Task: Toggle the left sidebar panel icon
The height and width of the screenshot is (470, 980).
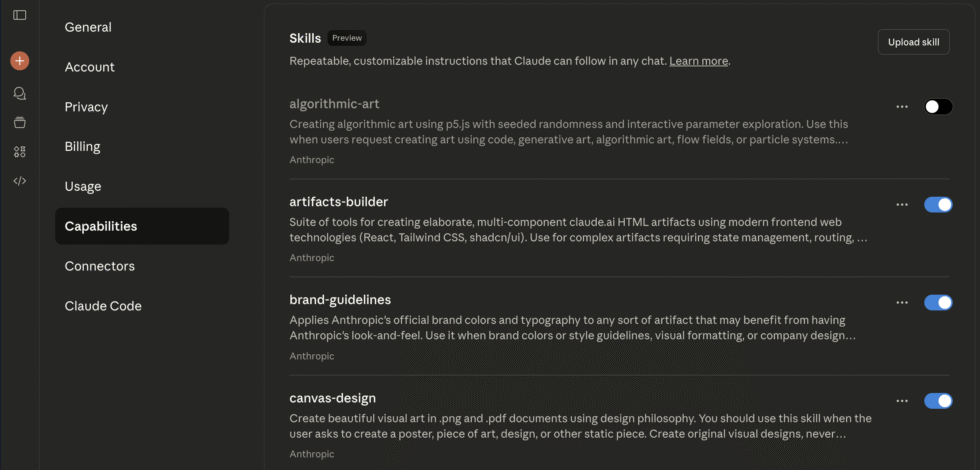Action: (20, 15)
